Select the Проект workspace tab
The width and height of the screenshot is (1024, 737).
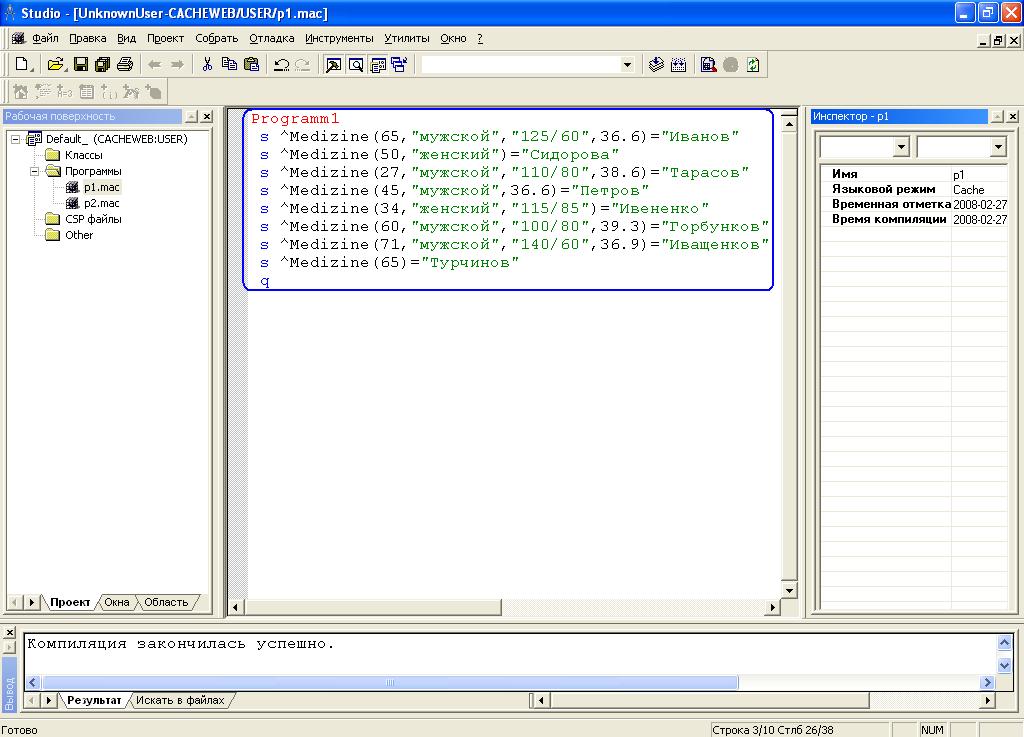(70, 603)
